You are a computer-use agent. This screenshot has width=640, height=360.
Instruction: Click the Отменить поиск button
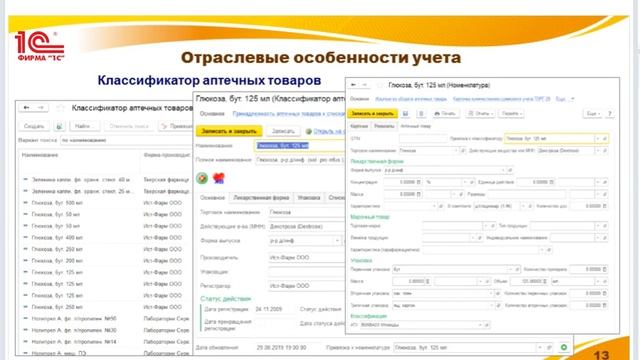click(x=129, y=126)
